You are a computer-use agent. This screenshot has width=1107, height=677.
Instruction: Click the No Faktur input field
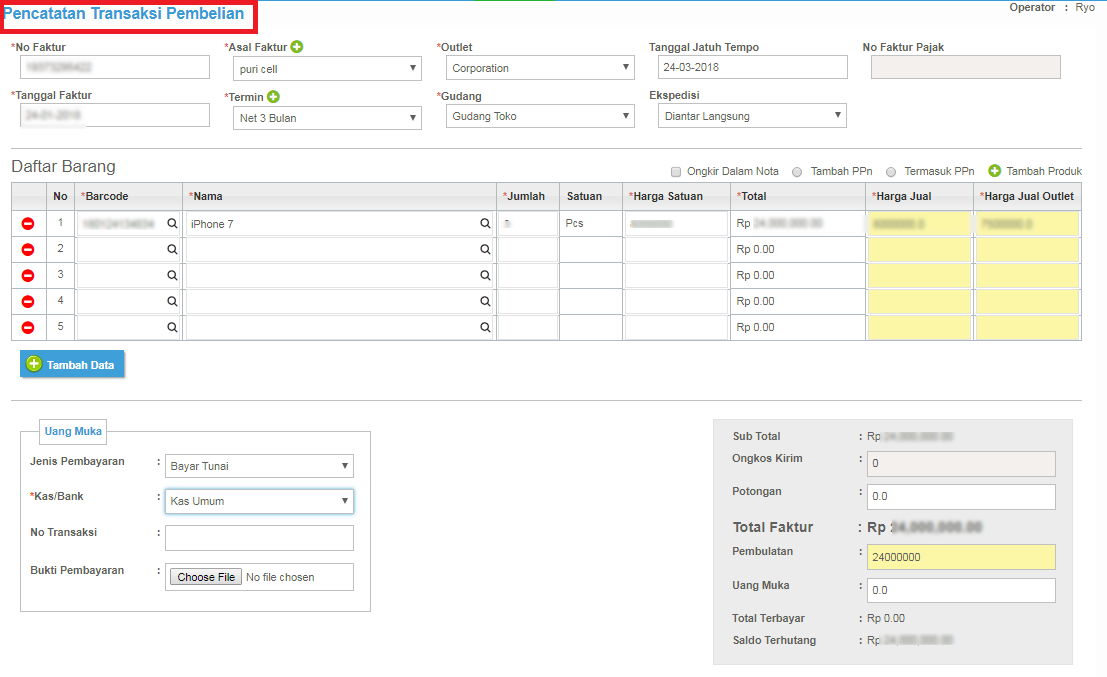pos(115,67)
